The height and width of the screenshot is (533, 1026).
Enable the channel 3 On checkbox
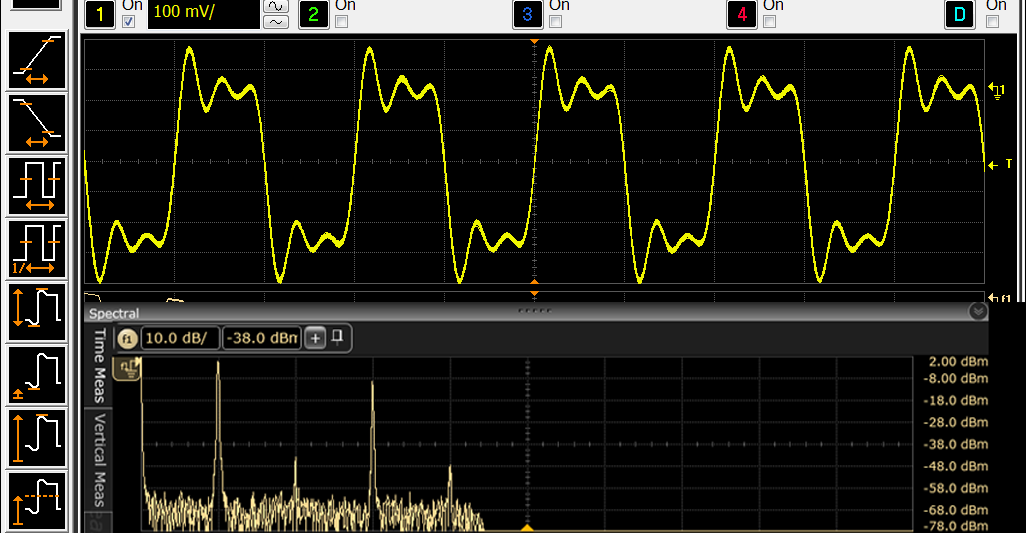coord(556,22)
